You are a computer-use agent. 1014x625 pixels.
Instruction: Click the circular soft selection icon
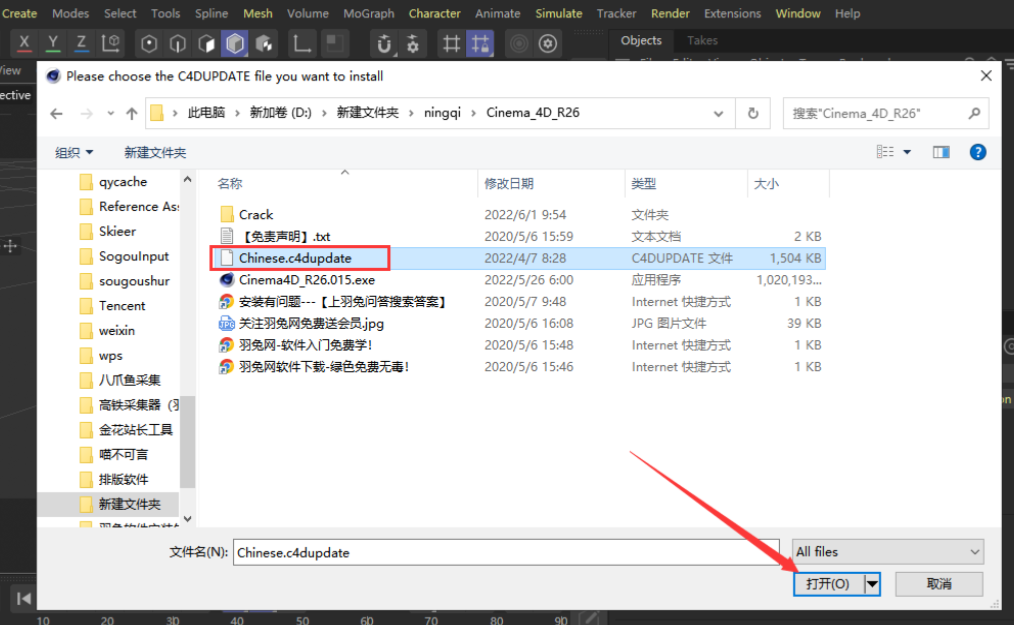(x=519, y=43)
